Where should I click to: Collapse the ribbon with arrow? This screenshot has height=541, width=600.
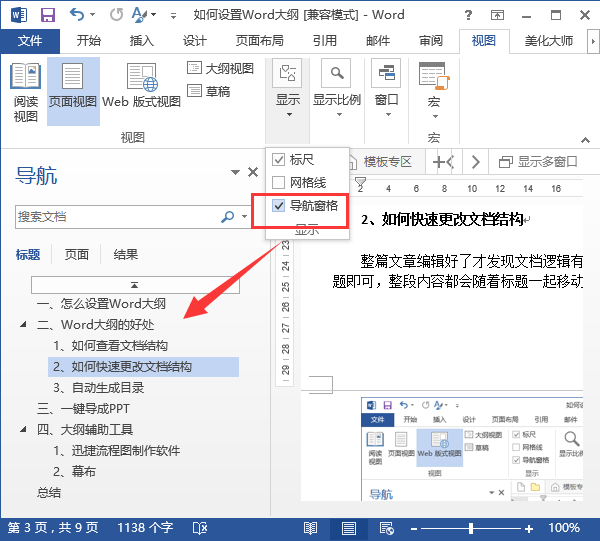pos(585,140)
